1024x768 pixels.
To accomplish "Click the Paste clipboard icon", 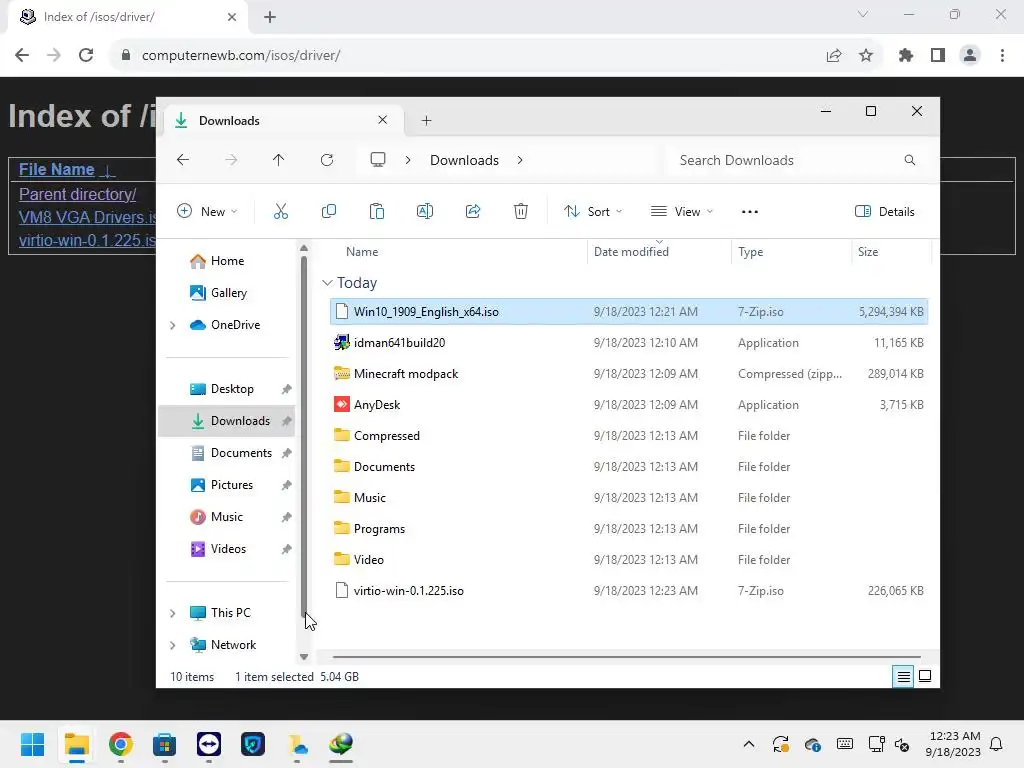I will (x=377, y=212).
